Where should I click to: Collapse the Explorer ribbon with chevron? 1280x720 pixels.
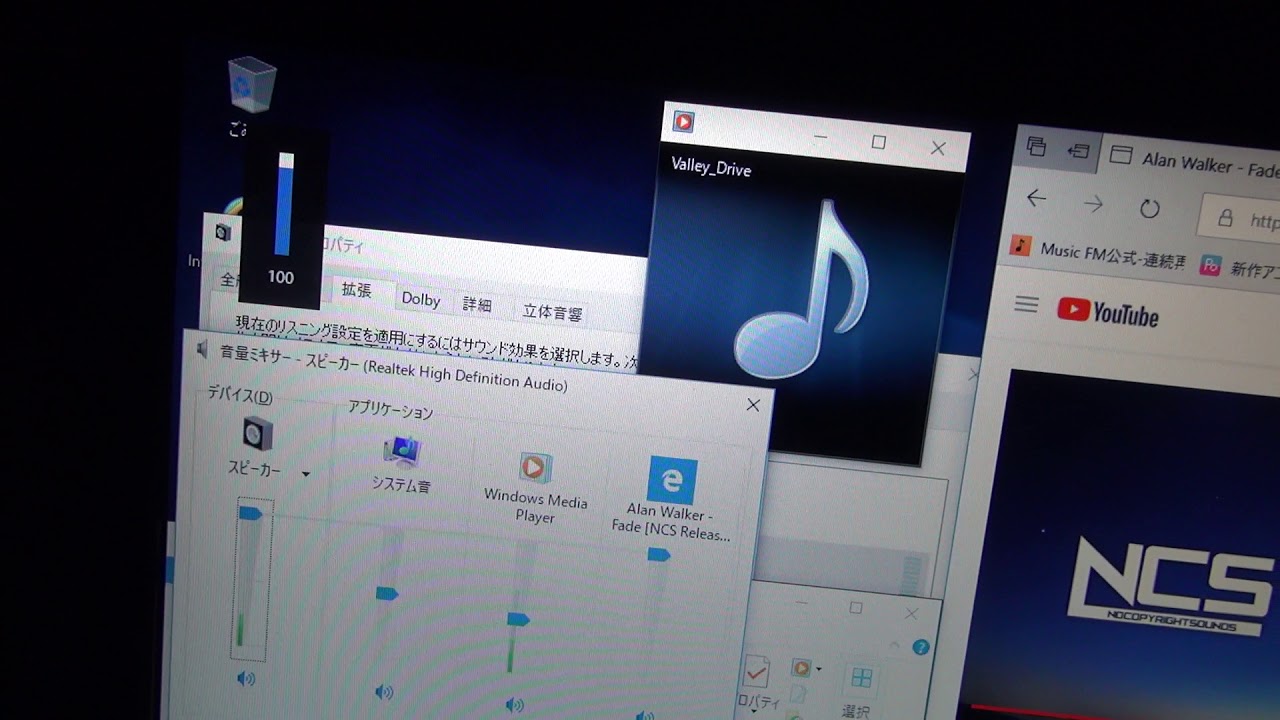(x=894, y=645)
